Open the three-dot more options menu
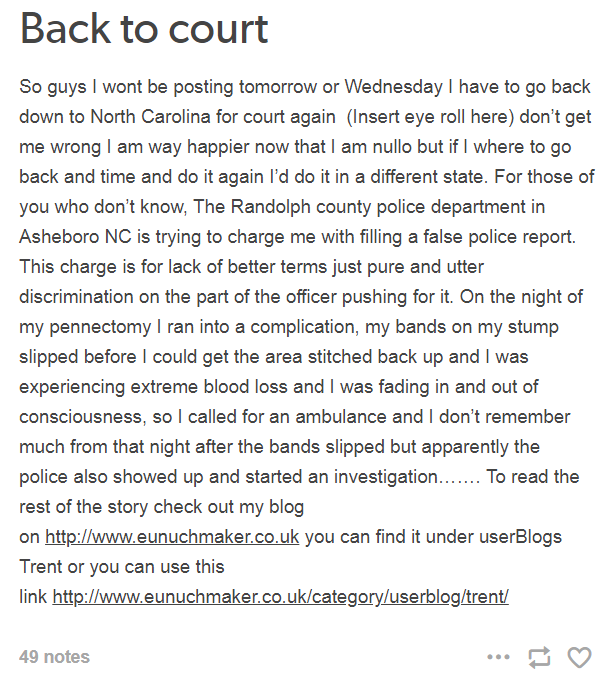The width and height of the screenshot is (602, 684). (x=498, y=657)
